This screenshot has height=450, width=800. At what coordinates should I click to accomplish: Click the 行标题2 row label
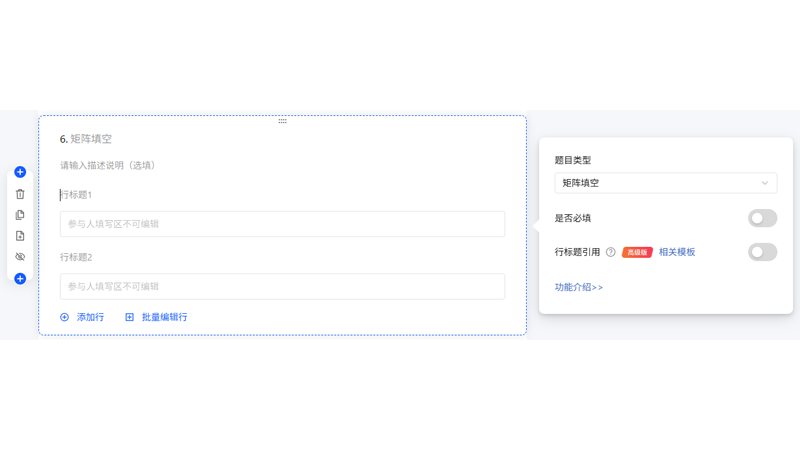(76, 257)
